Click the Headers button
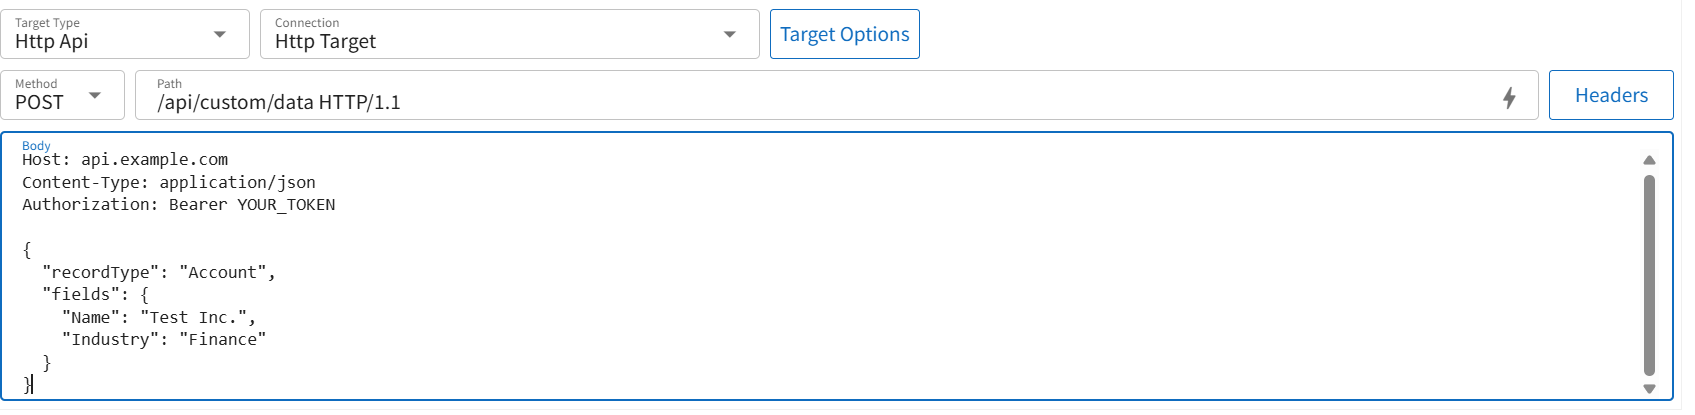 1610,95
